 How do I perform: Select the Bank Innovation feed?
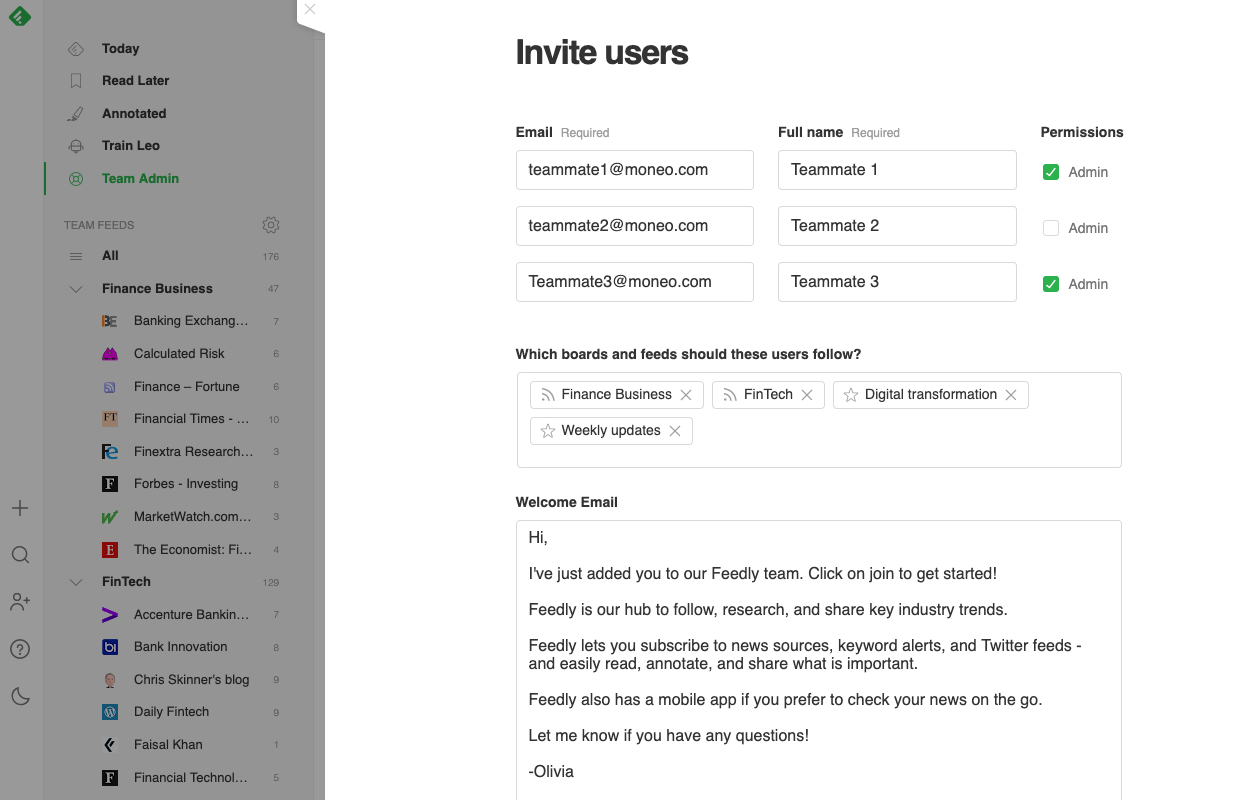click(181, 647)
